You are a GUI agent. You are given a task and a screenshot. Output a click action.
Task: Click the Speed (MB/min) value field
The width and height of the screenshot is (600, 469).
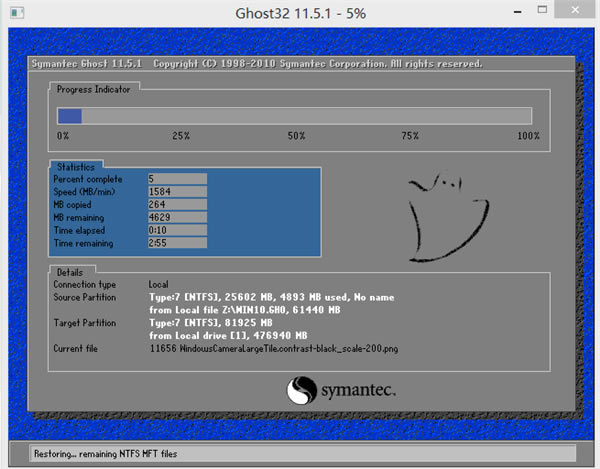177,192
